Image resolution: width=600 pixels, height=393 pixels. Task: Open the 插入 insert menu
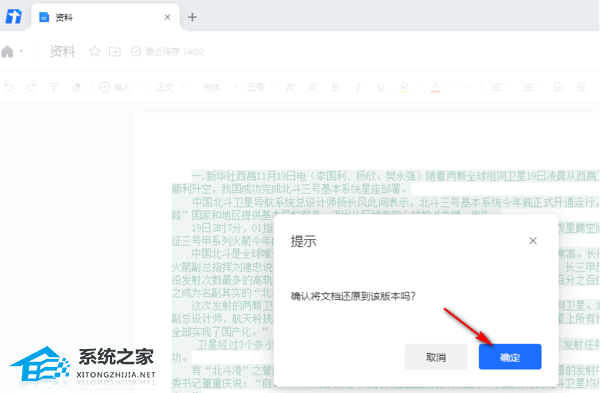(x=118, y=87)
